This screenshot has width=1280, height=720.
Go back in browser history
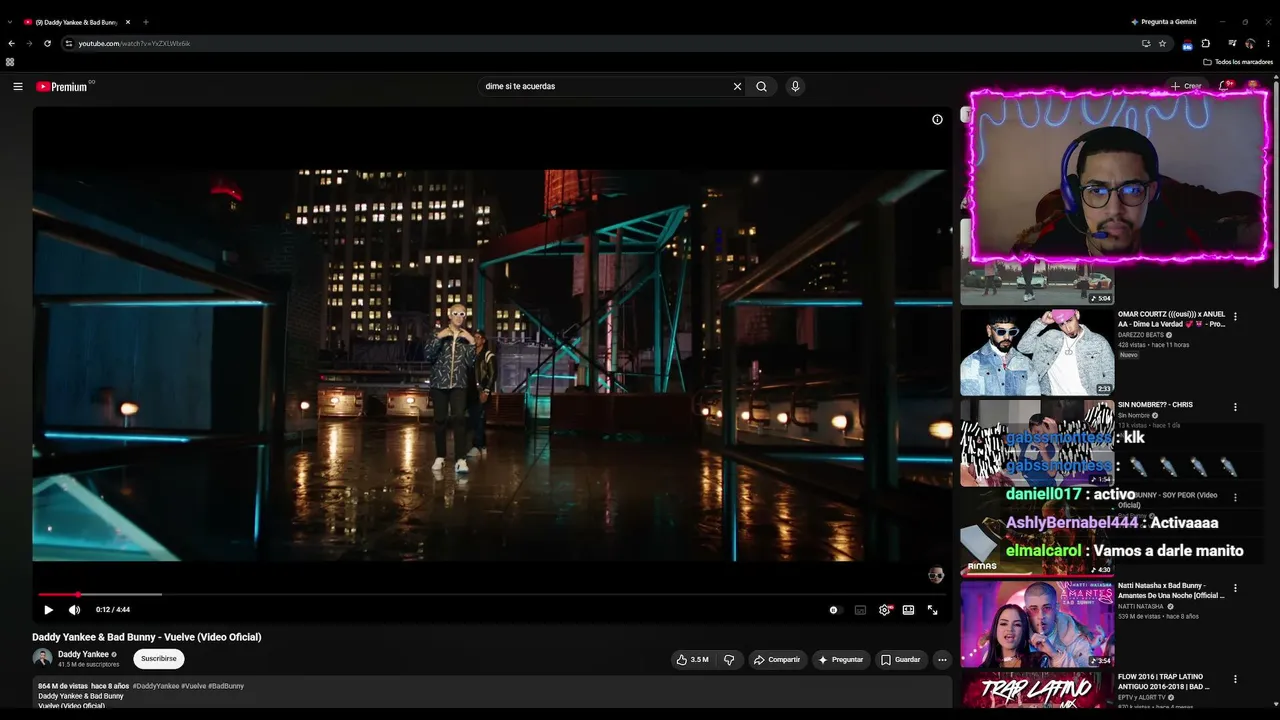11,44
